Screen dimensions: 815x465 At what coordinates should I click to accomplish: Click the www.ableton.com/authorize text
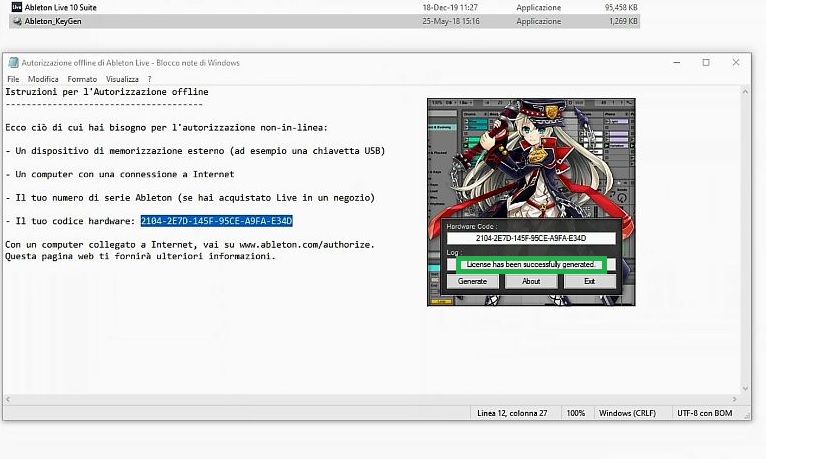tap(306, 244)
